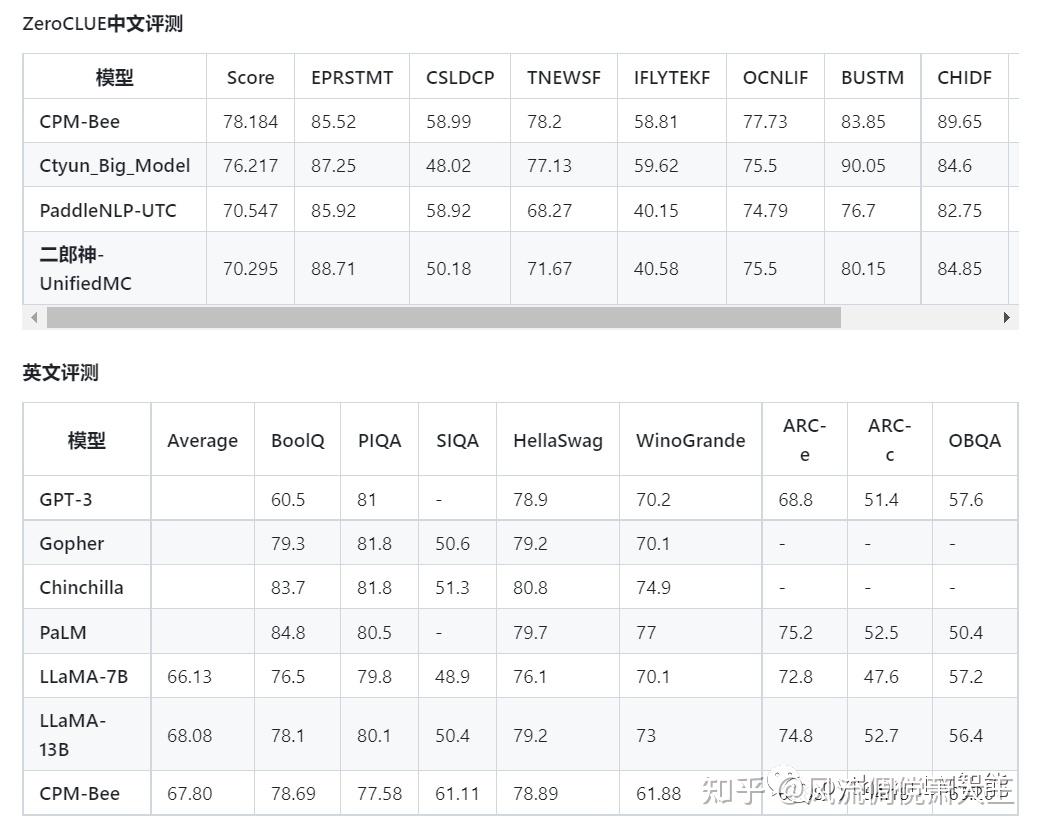Click the WinoGrande column header
This screenshot has height=834, width=1042.
click(690, 441)
